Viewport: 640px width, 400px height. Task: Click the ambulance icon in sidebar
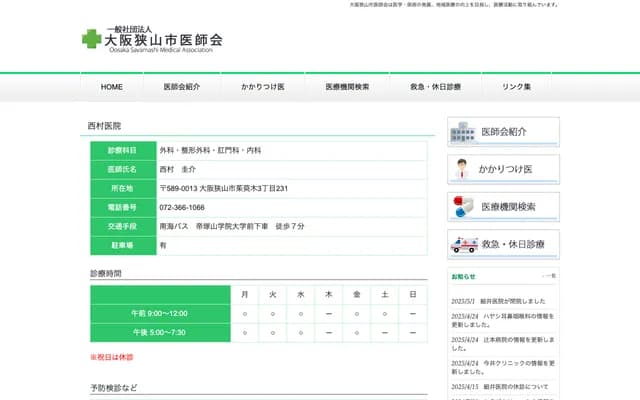pyautogui.click(x=464, y=244)
